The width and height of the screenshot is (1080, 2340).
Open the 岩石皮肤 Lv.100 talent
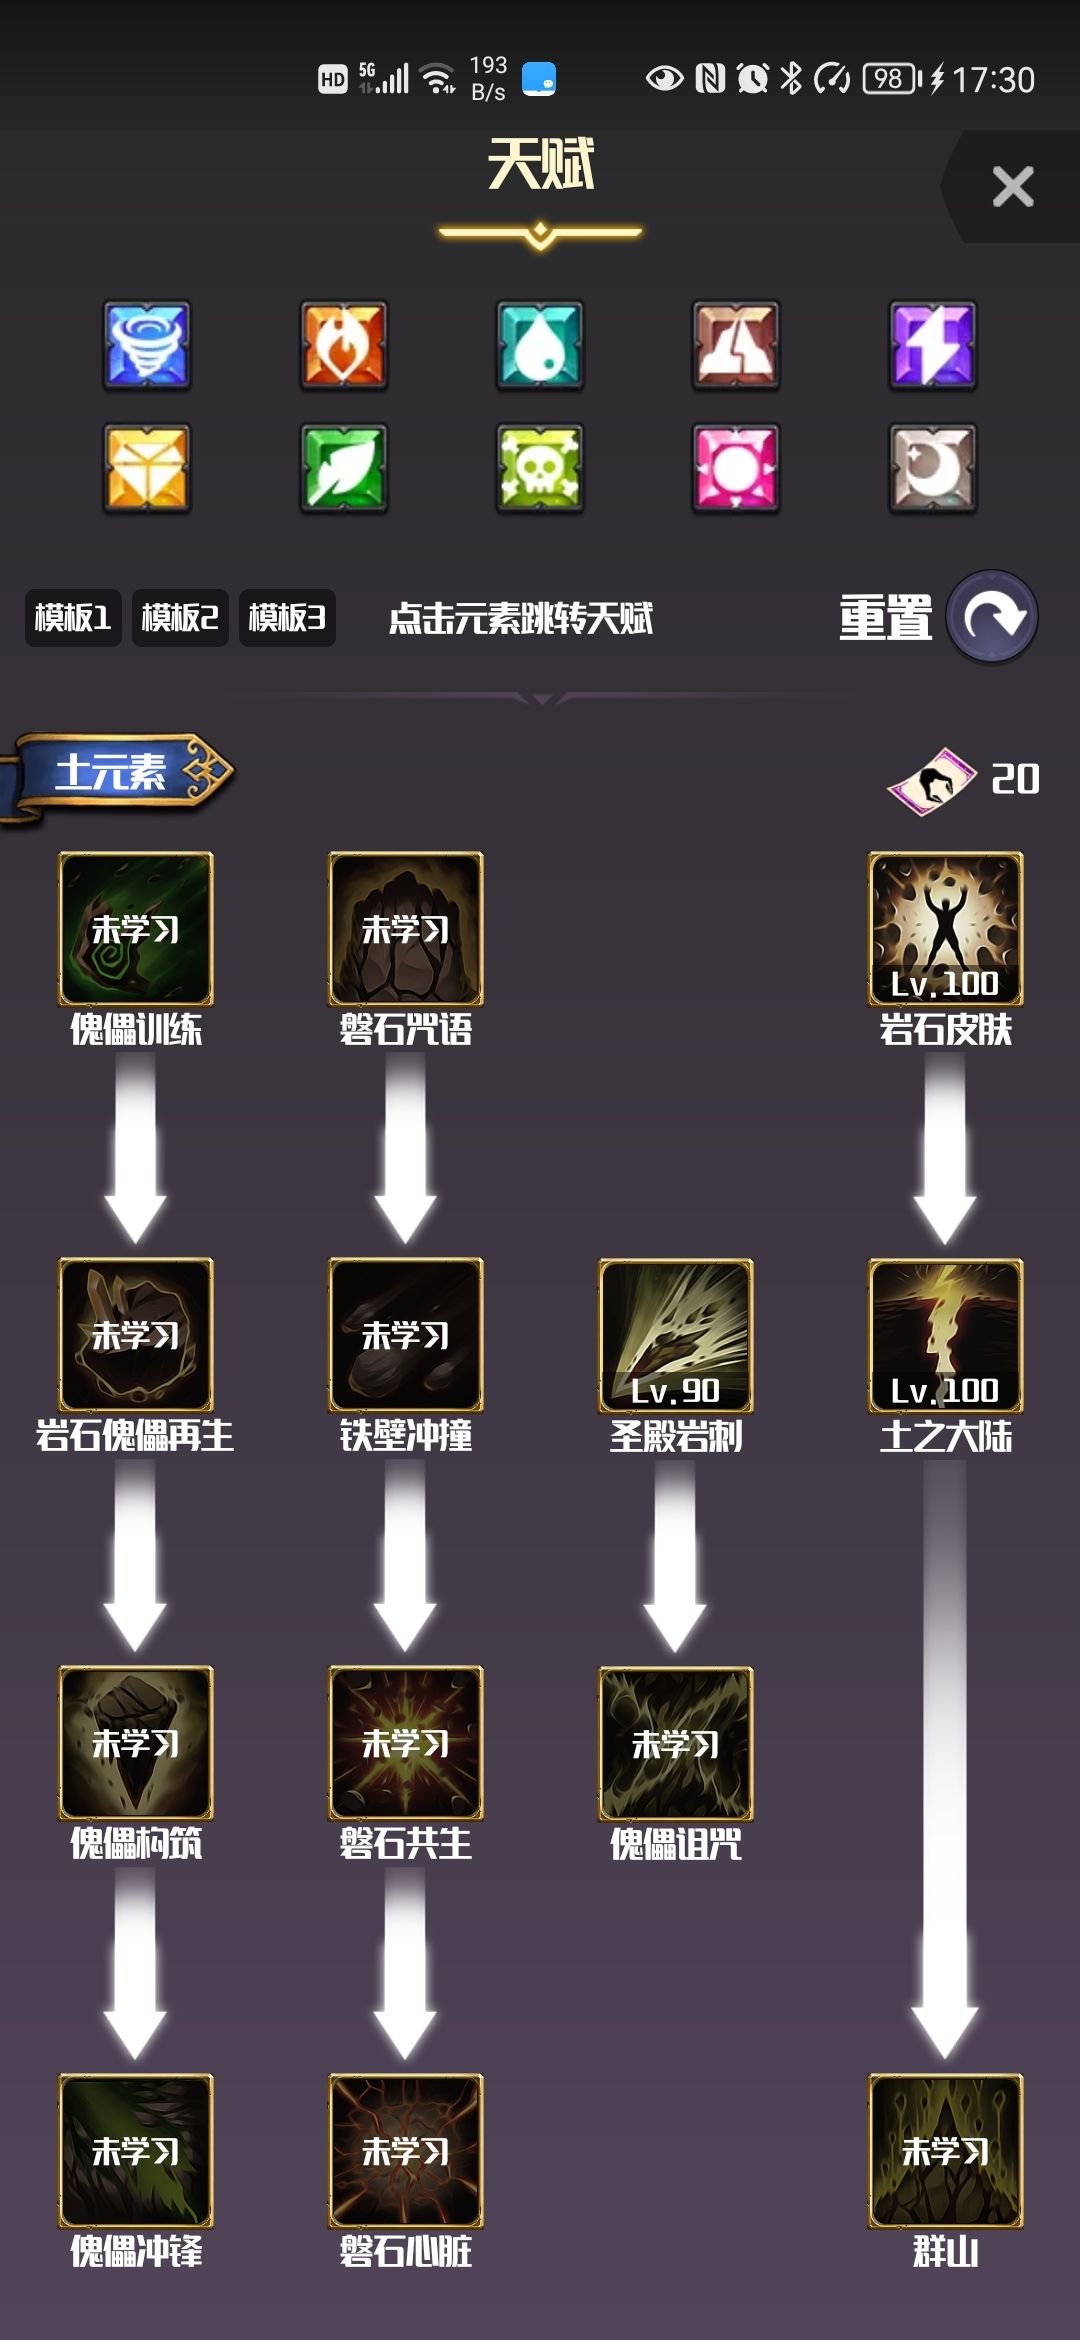945,929
